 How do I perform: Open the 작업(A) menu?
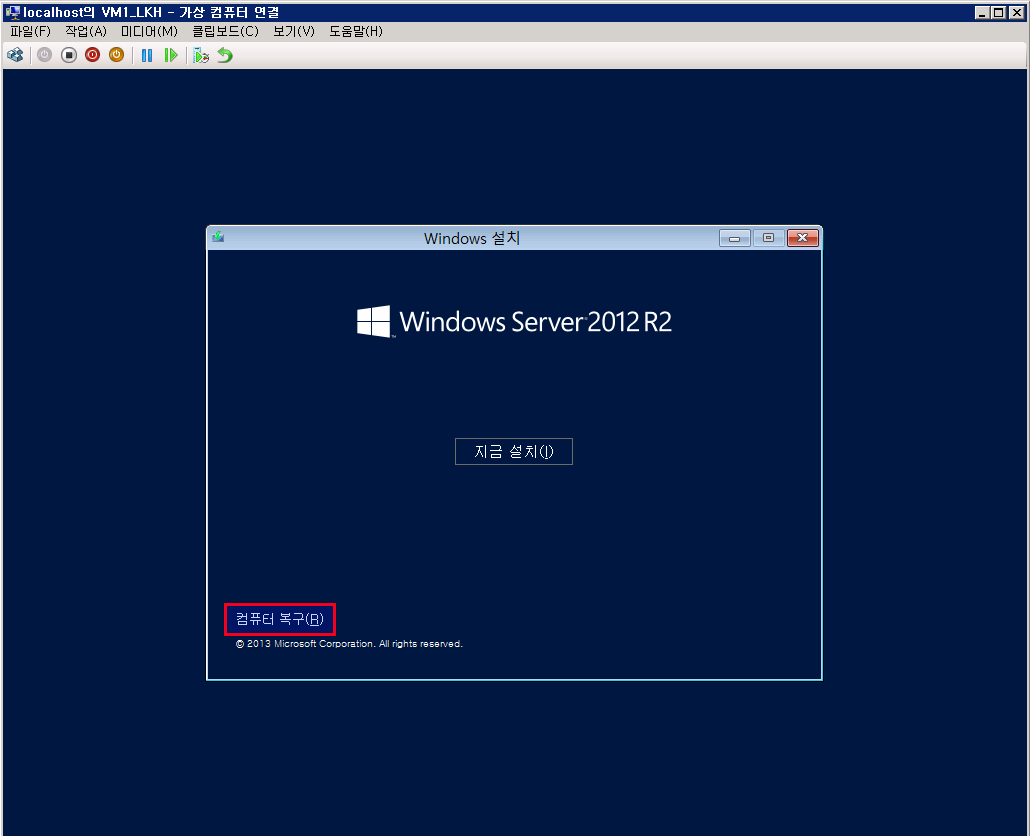85,32
